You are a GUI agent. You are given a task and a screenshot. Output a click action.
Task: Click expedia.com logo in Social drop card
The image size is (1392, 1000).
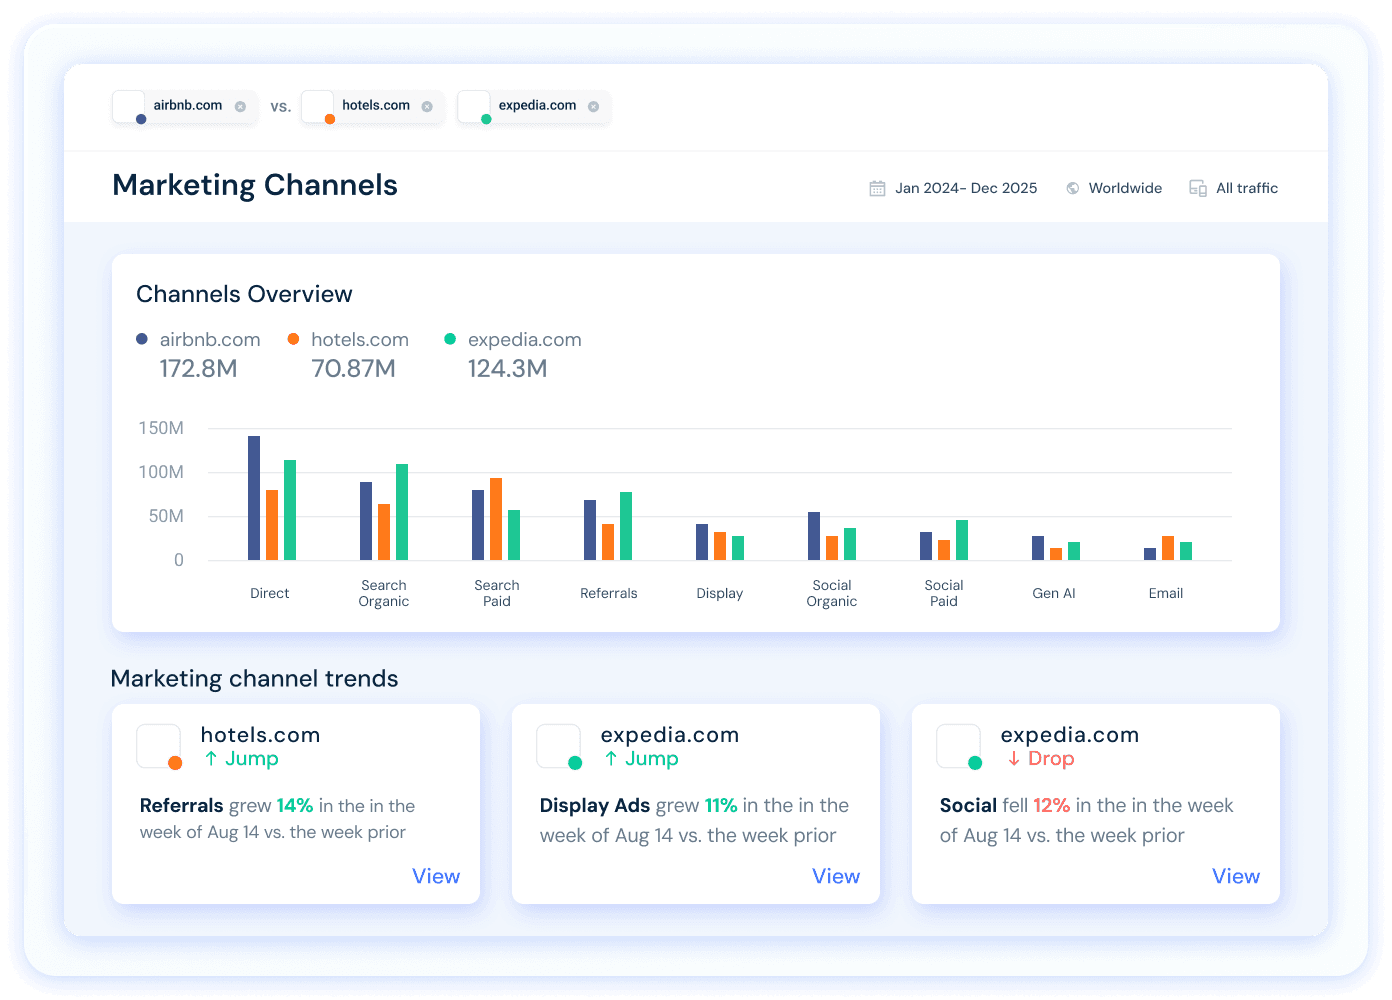pyautogui.click(x=959, y=747)
